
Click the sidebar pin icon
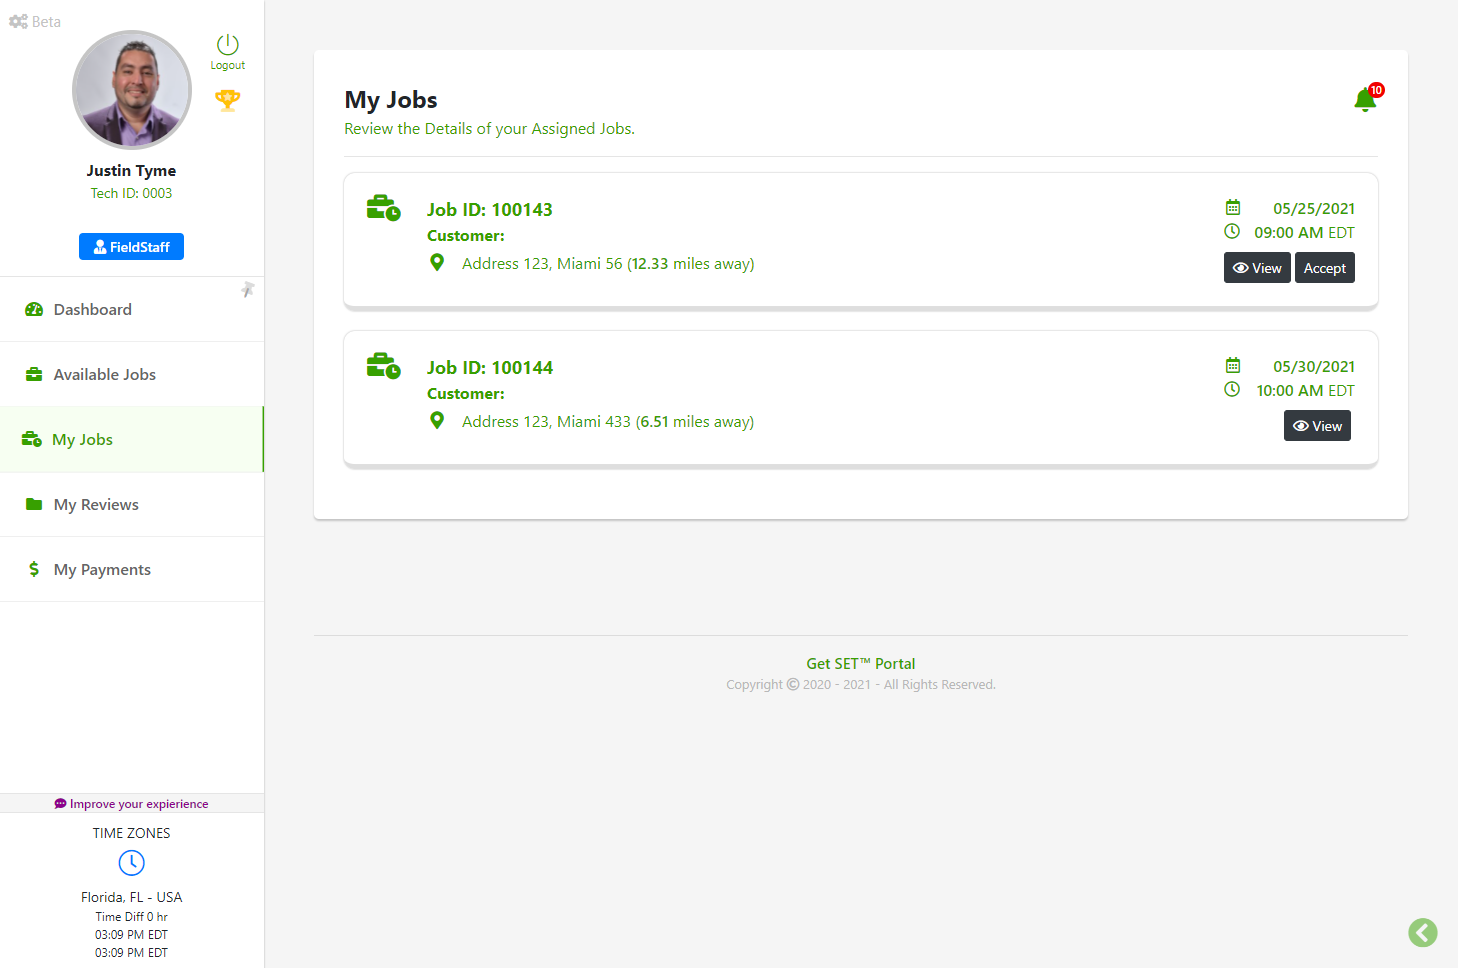[x=247, y=290]
